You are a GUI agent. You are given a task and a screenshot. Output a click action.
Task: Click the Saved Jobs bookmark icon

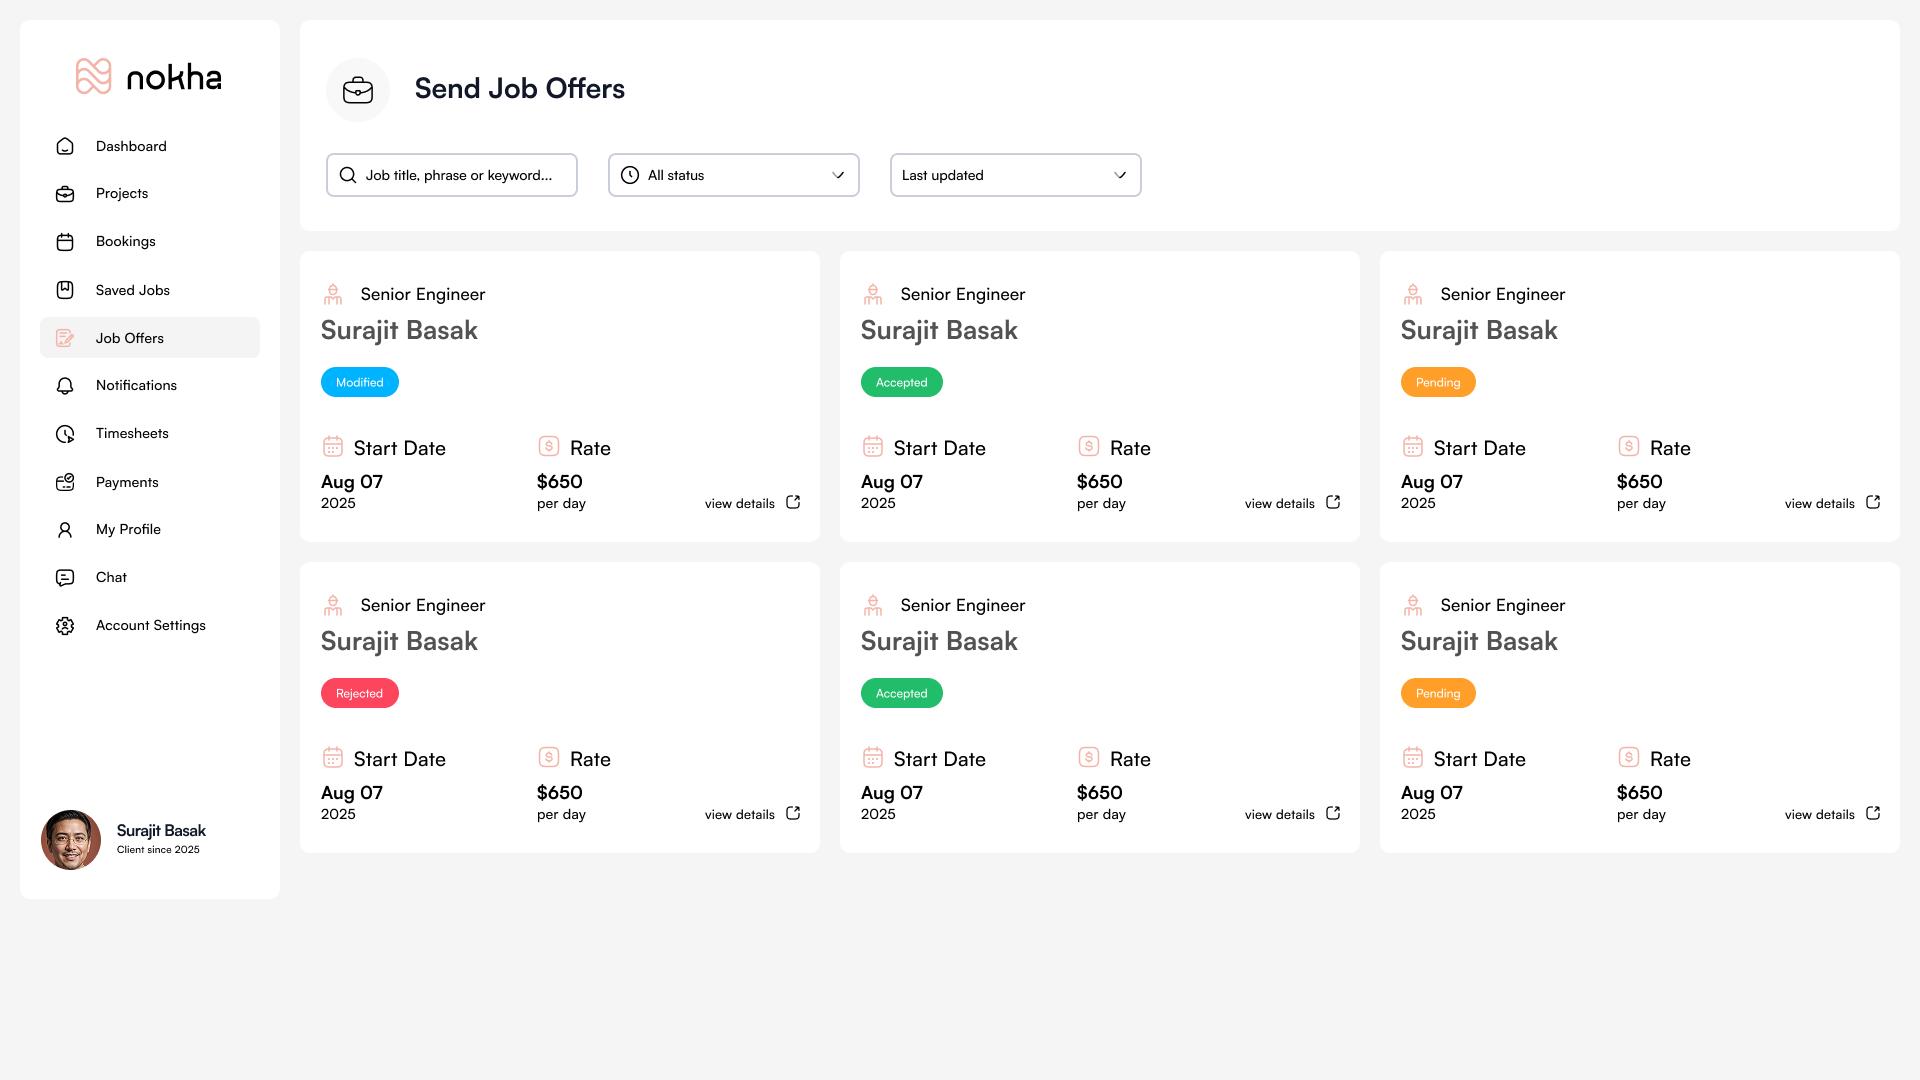(65, 289)
